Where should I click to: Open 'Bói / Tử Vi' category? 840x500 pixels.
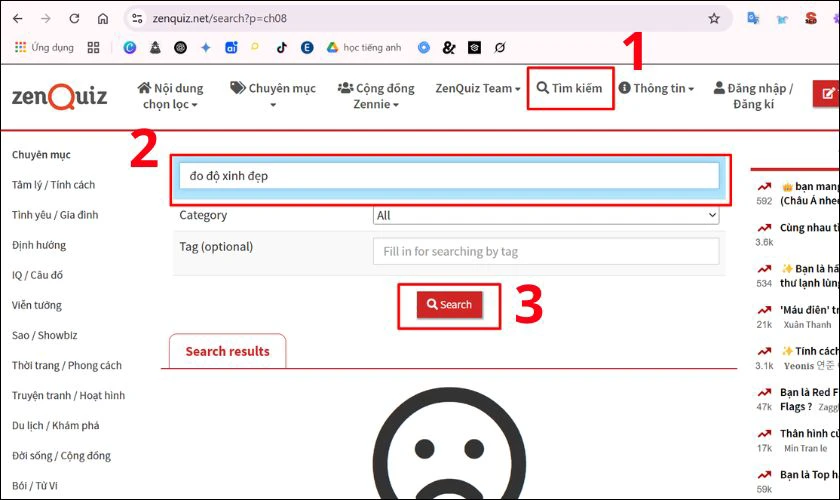(x=35, y=486)
